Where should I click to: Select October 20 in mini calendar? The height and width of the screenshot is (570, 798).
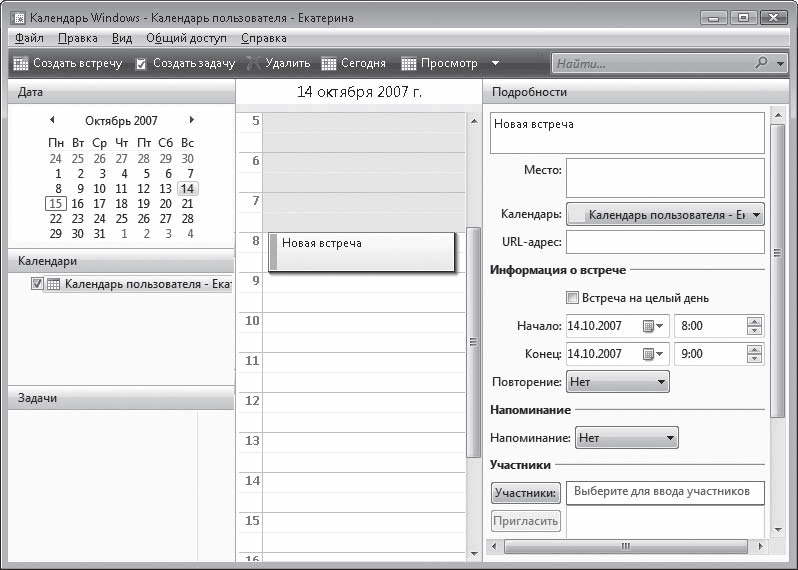(x=165, y=204)
